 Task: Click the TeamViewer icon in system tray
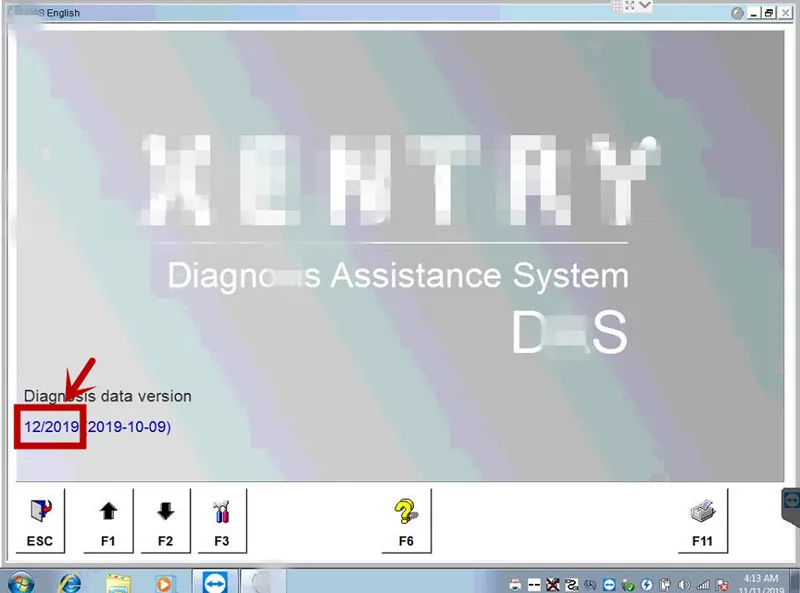pyautogui.click(x=609, y=585)
